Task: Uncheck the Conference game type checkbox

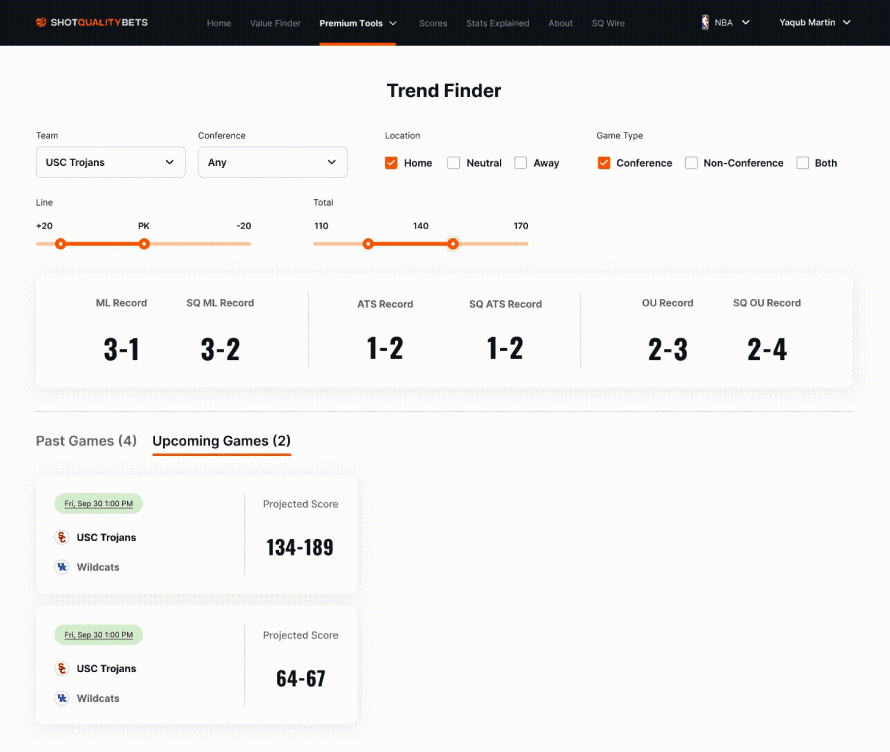Action: click(x=604, y=163)
